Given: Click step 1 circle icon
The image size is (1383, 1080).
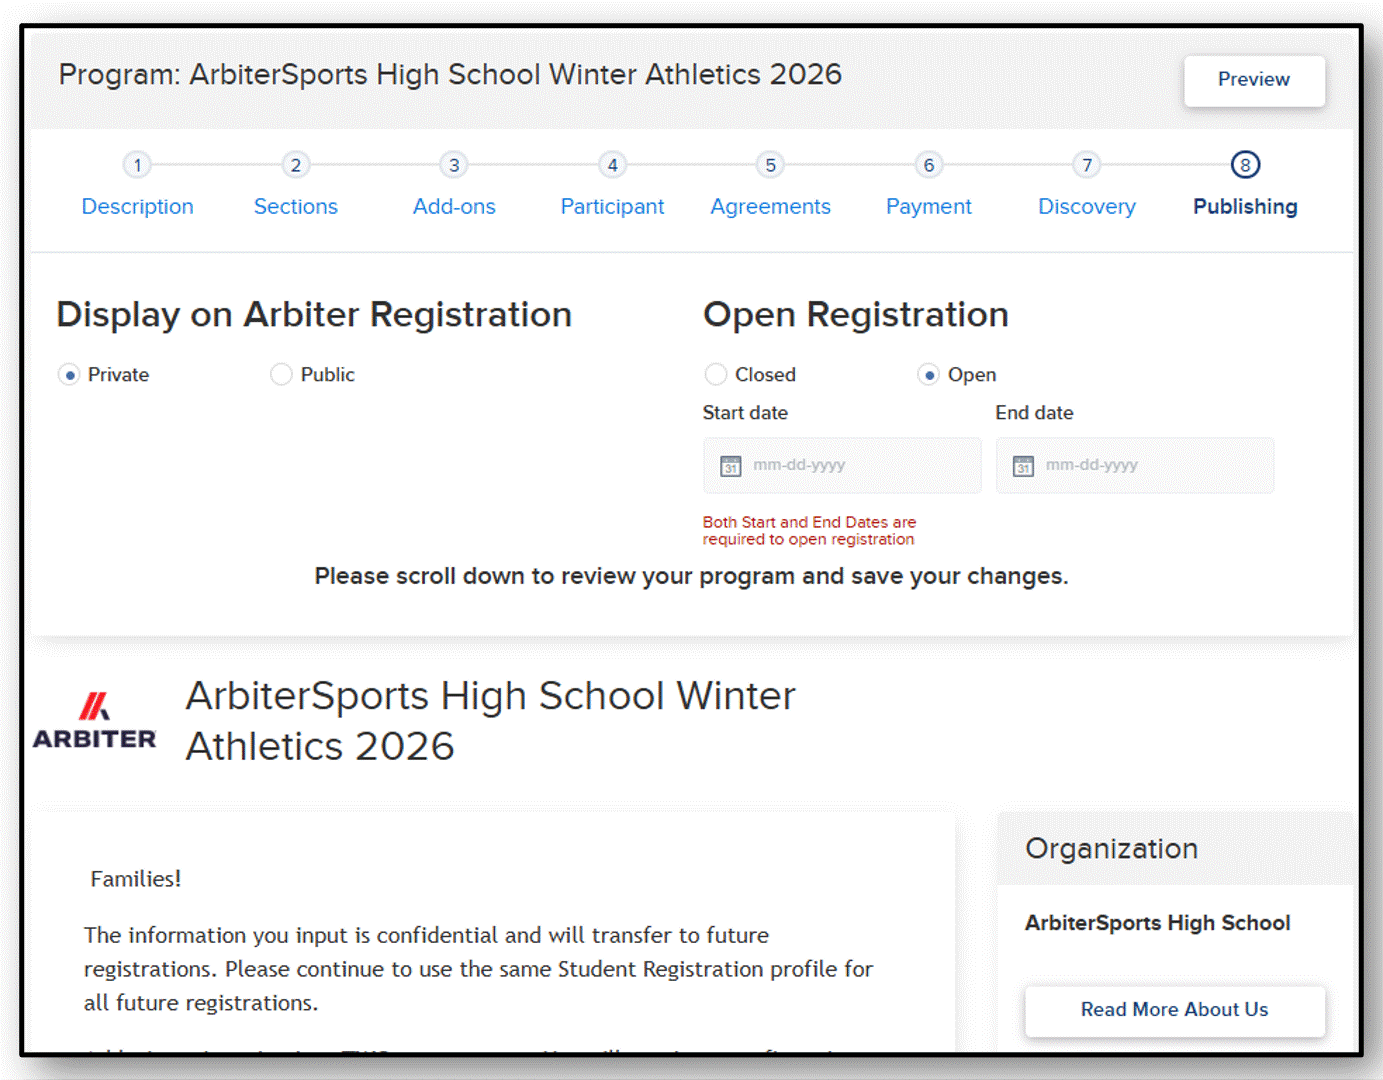Looking at the screenshot, I should 137,165.
